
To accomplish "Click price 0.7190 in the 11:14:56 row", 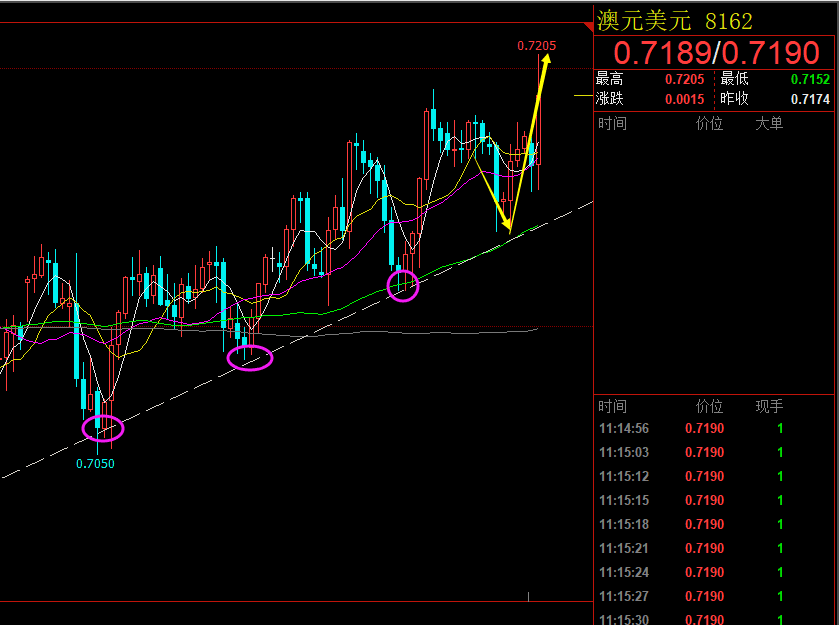I will click(x=705, y=429).
